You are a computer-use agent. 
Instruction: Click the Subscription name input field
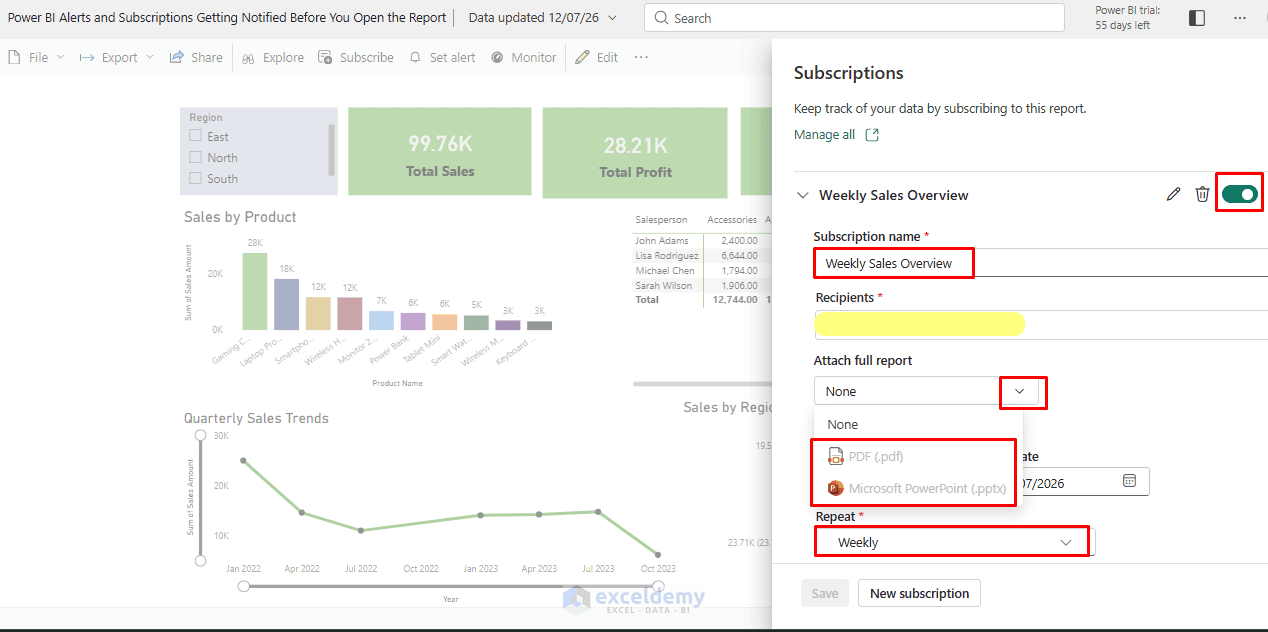[x=1040, y=263]
